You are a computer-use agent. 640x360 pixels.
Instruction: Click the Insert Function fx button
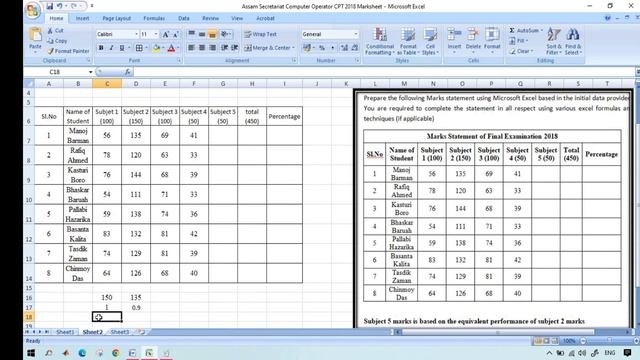tap(128, 72)
